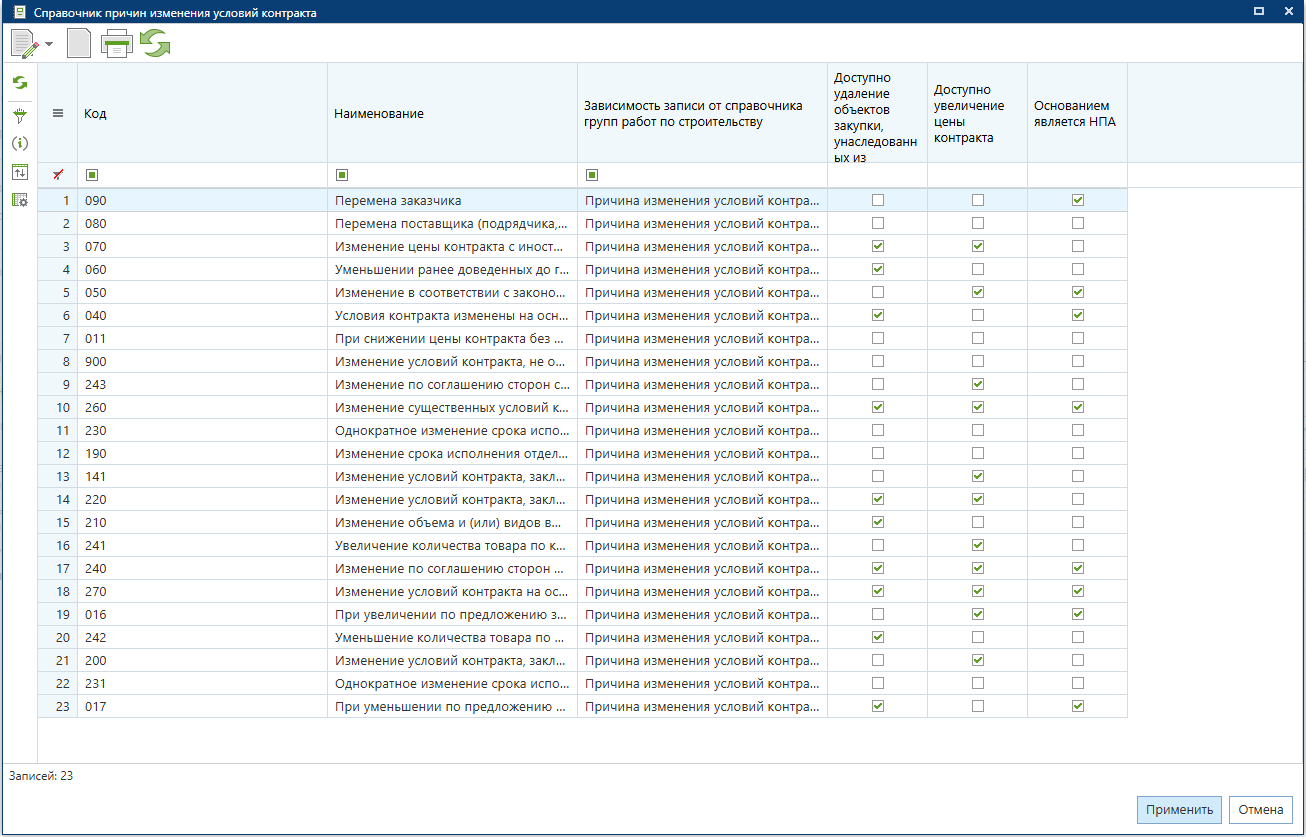This screenshot has height=837, width=1306.
Task: Toggle НПА checkbox for row 260
Action: (1078, 407)
